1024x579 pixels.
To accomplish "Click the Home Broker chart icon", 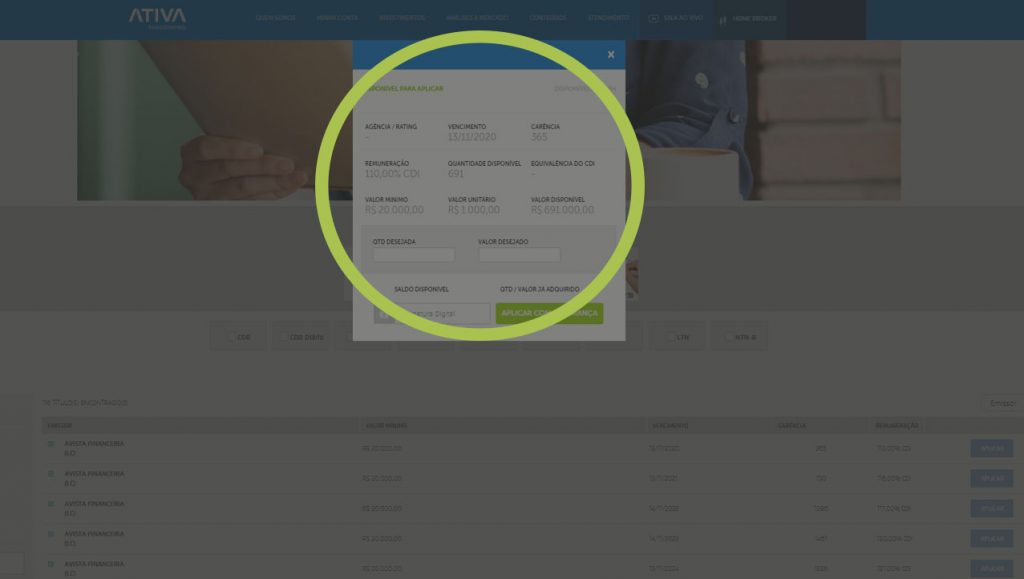I will point(723,20).
